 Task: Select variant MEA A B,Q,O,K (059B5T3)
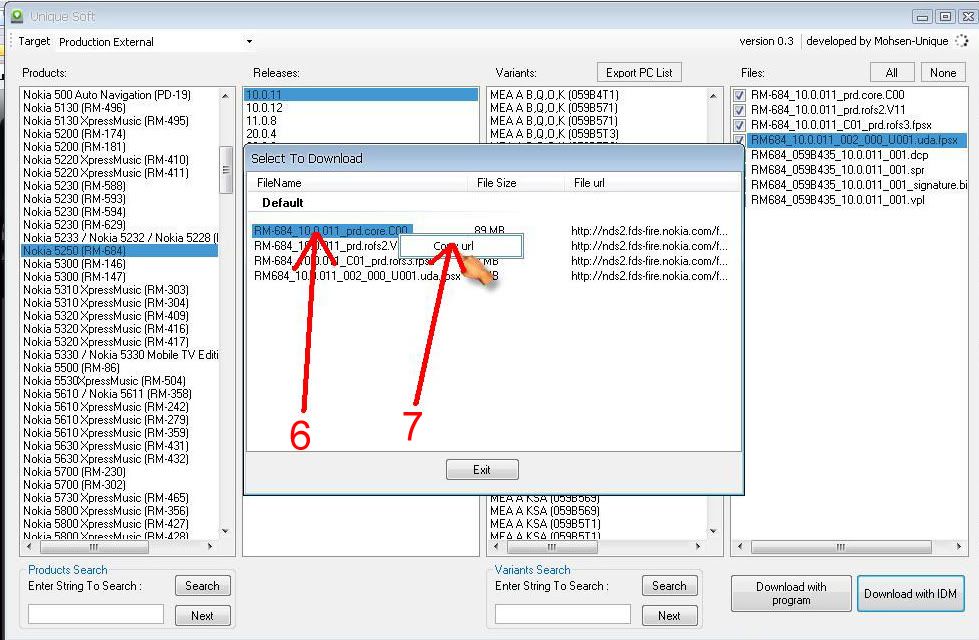[x=554, y=134]
